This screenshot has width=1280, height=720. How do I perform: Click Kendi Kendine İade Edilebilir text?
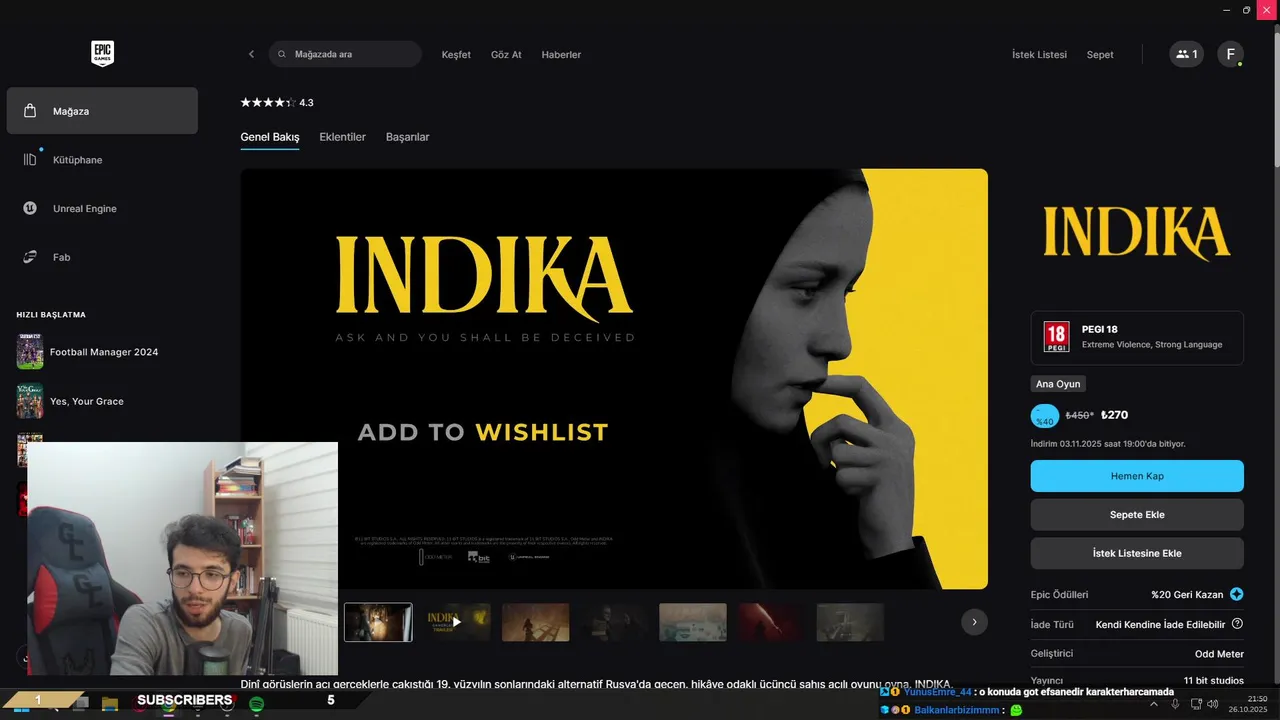coord(1160,624)
